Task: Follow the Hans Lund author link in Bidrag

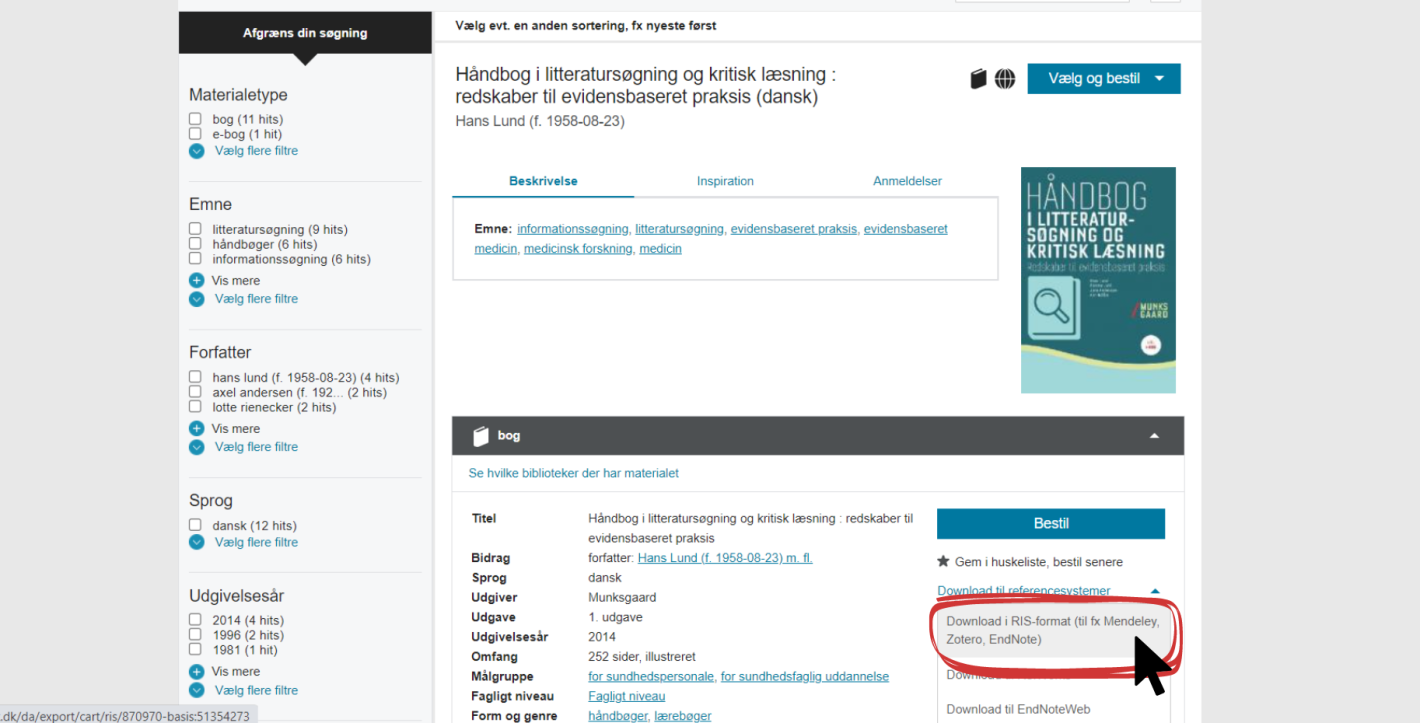Action: pyautogui.click(x=725, y=558)
